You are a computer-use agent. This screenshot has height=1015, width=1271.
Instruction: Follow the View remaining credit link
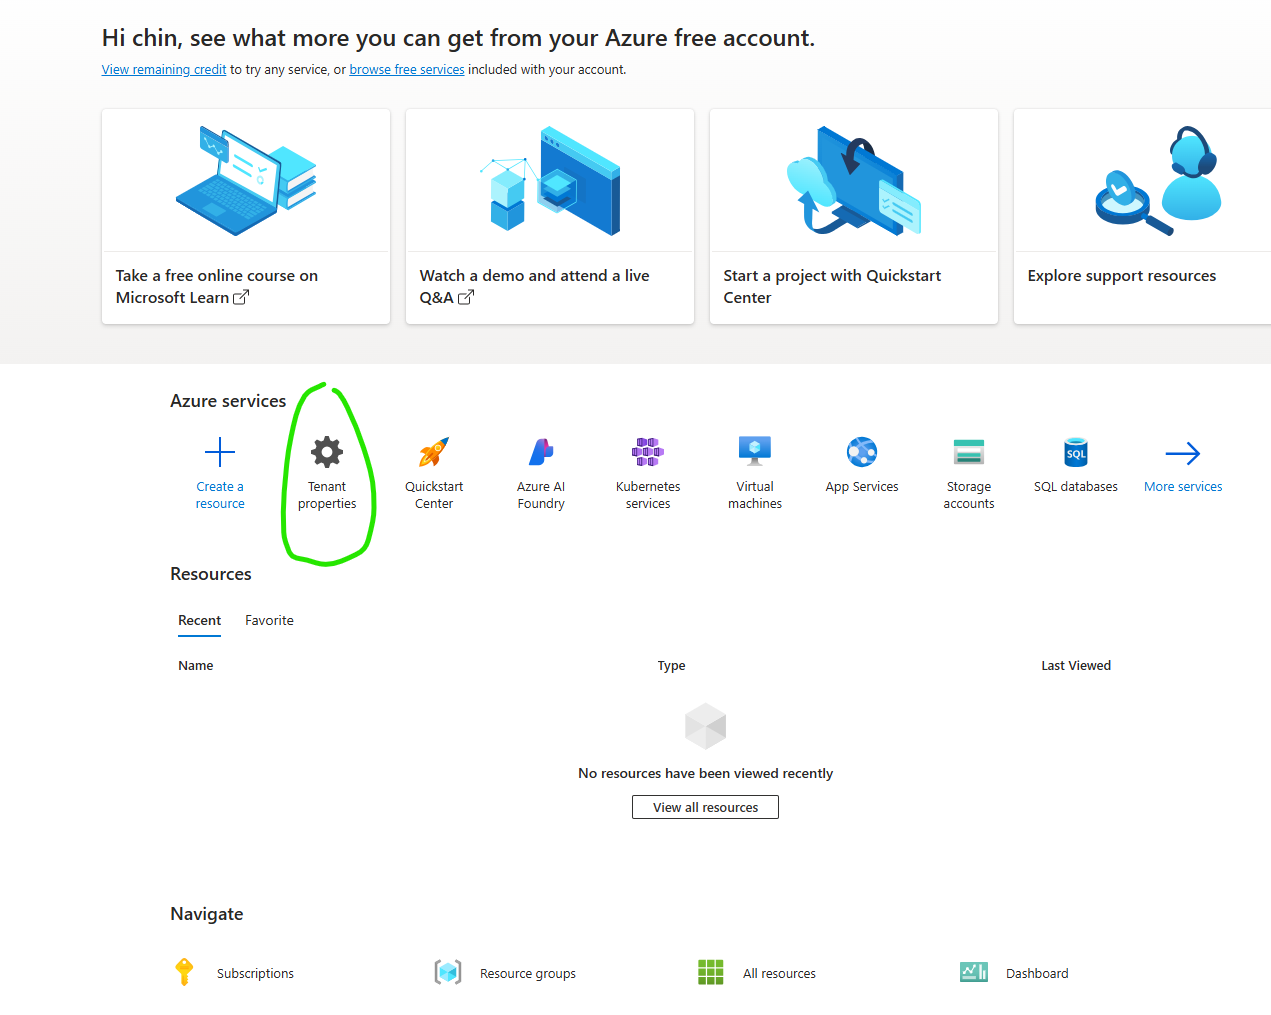tap(164, 70)
